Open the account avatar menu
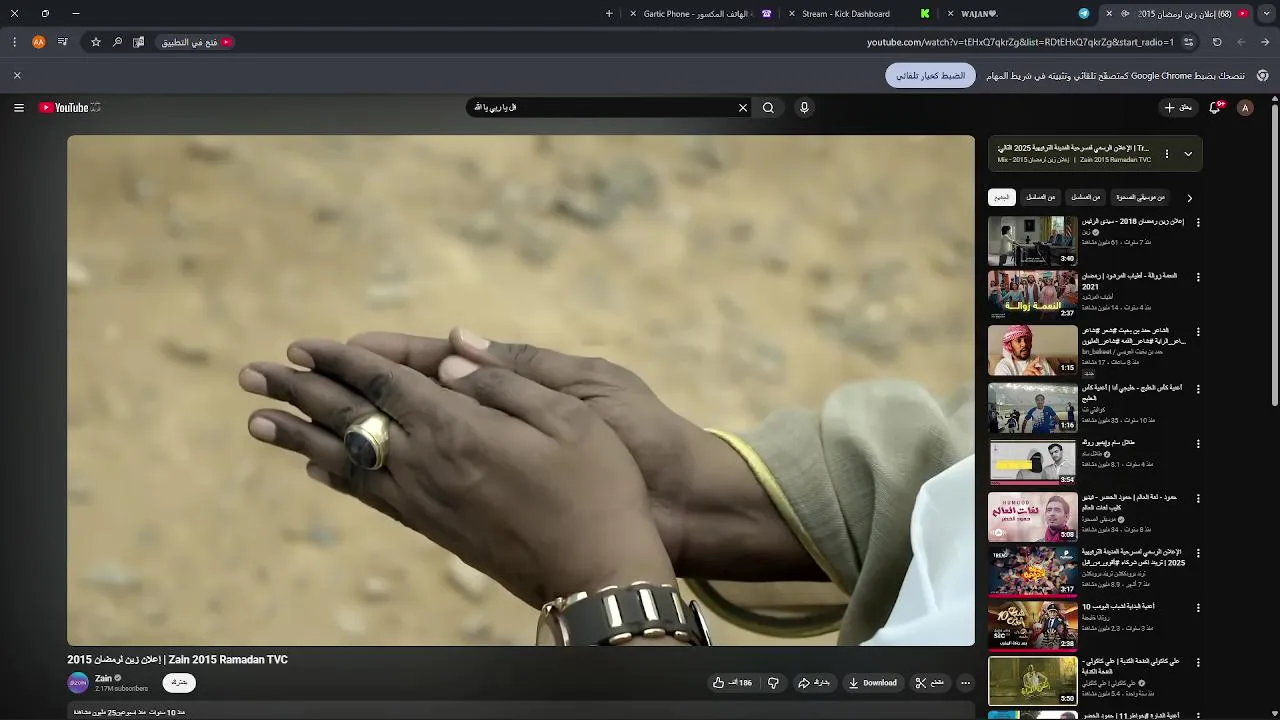 click(x=1245, y=108)
